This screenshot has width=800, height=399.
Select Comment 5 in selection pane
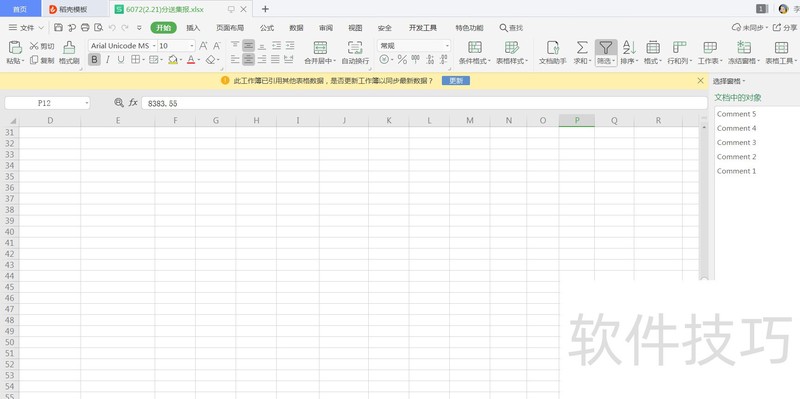coord(736,114)
